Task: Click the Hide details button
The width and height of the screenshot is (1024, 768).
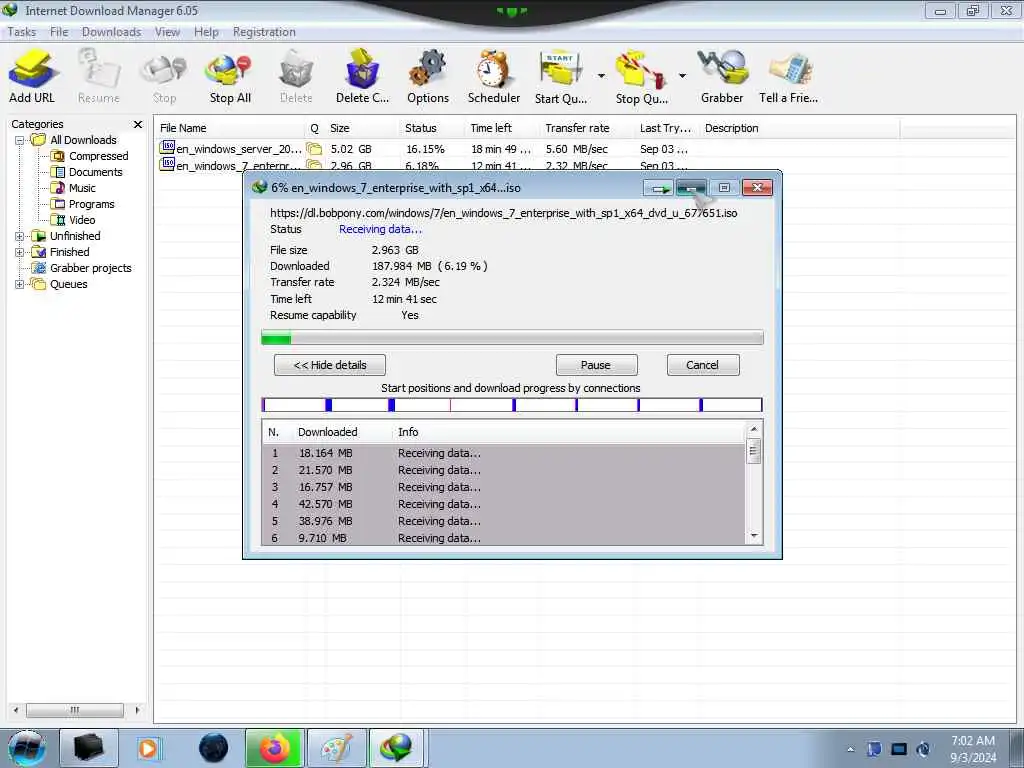Action: pyautogui.click(x=330, y=365)
